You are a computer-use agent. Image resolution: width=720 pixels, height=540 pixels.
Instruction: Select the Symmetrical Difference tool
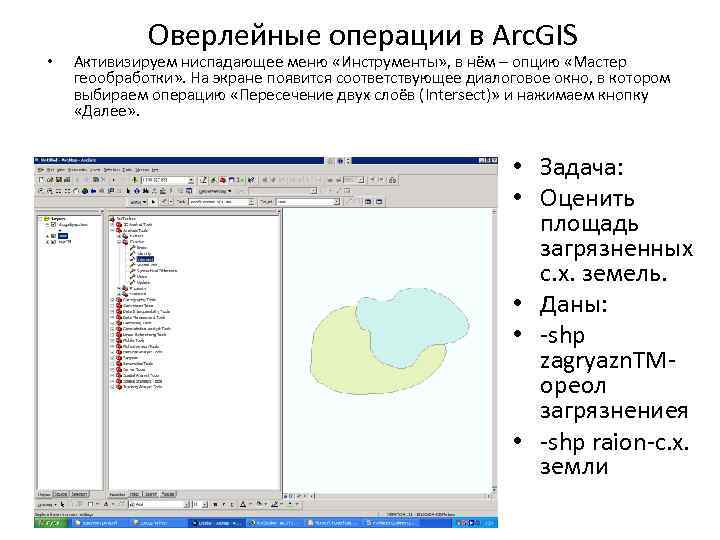(x=157, y=270)
